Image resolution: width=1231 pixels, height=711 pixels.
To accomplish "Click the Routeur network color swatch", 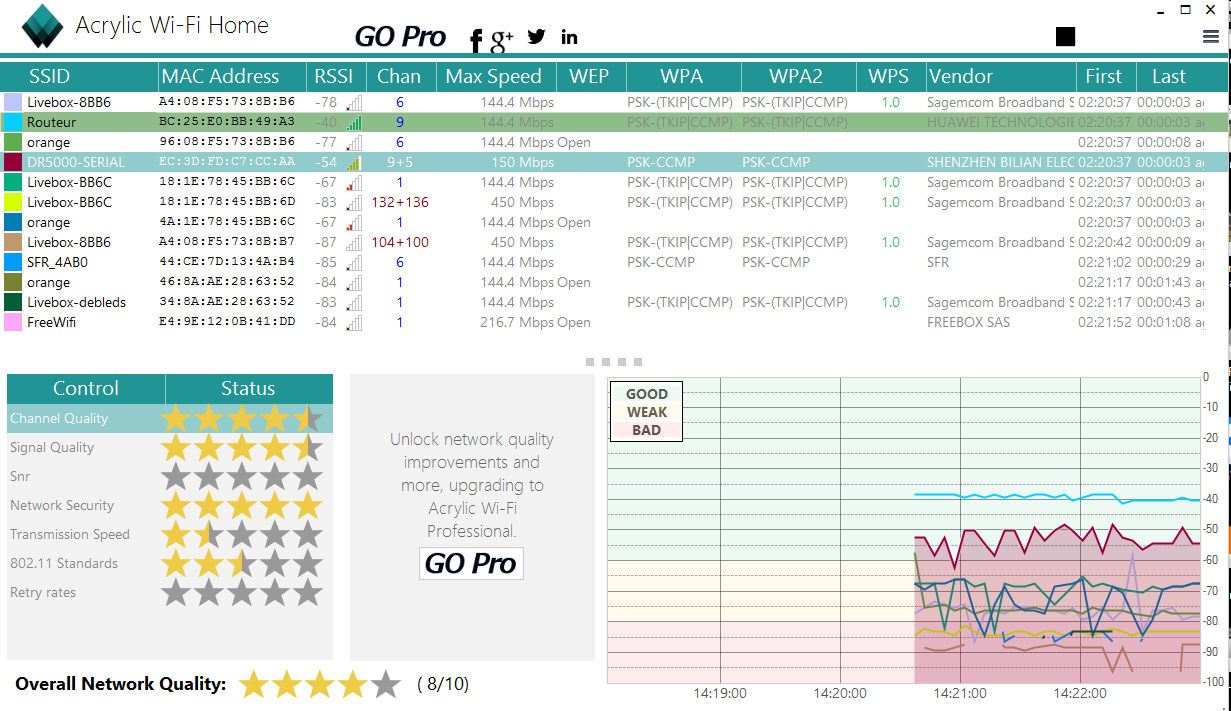I will point(13,122).
